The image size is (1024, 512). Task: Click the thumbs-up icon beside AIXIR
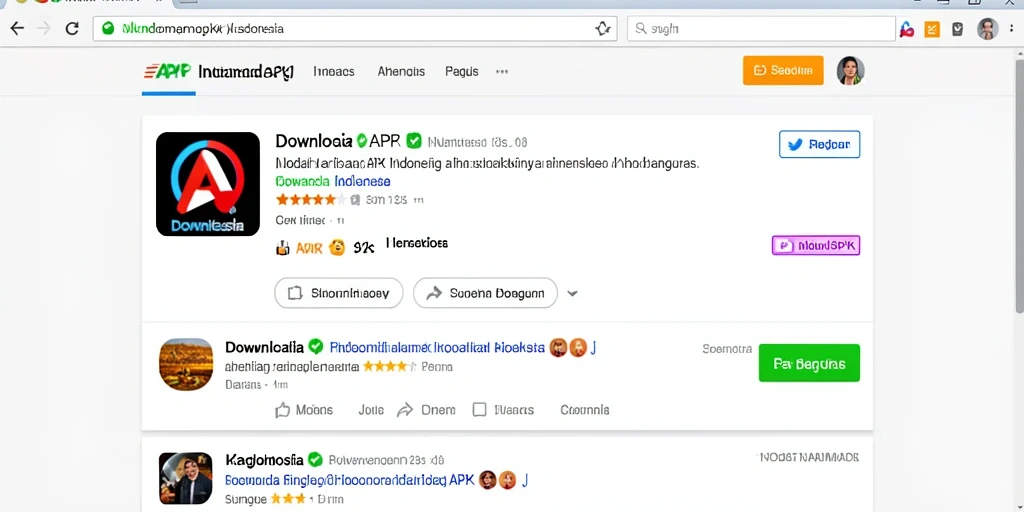click(283, 248)
